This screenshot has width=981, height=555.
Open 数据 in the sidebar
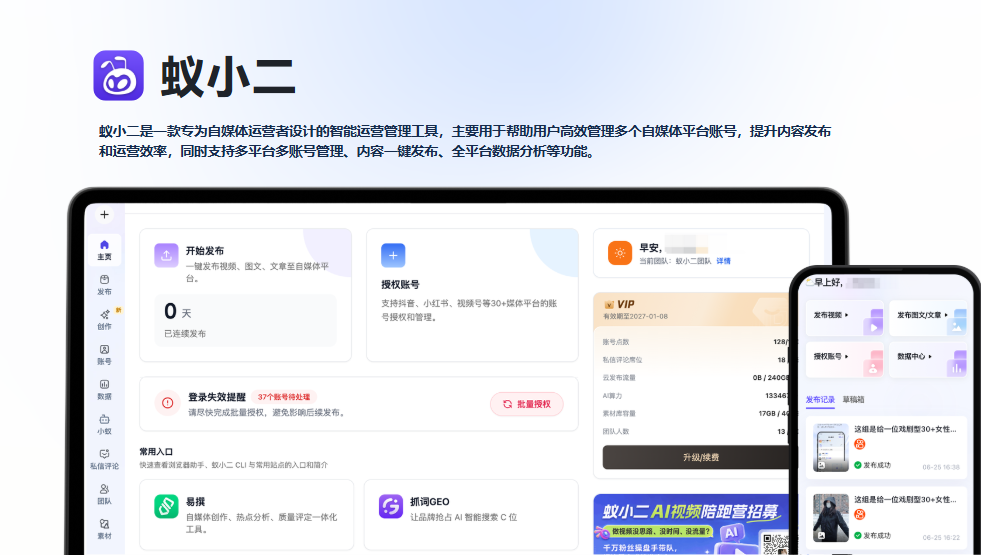coord(104,390)
